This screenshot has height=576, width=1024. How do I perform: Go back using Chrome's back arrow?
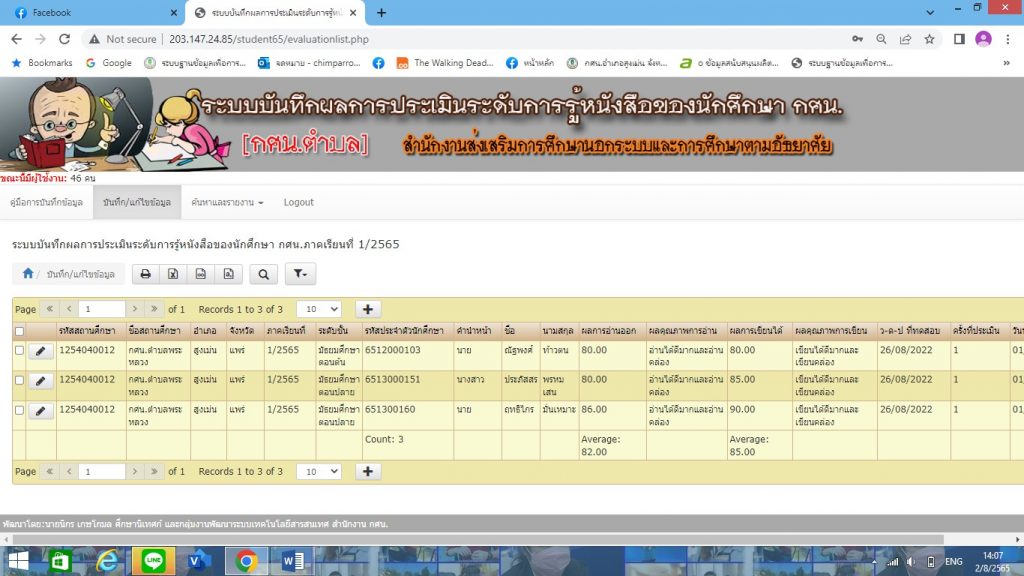click(x=16, y=39)
